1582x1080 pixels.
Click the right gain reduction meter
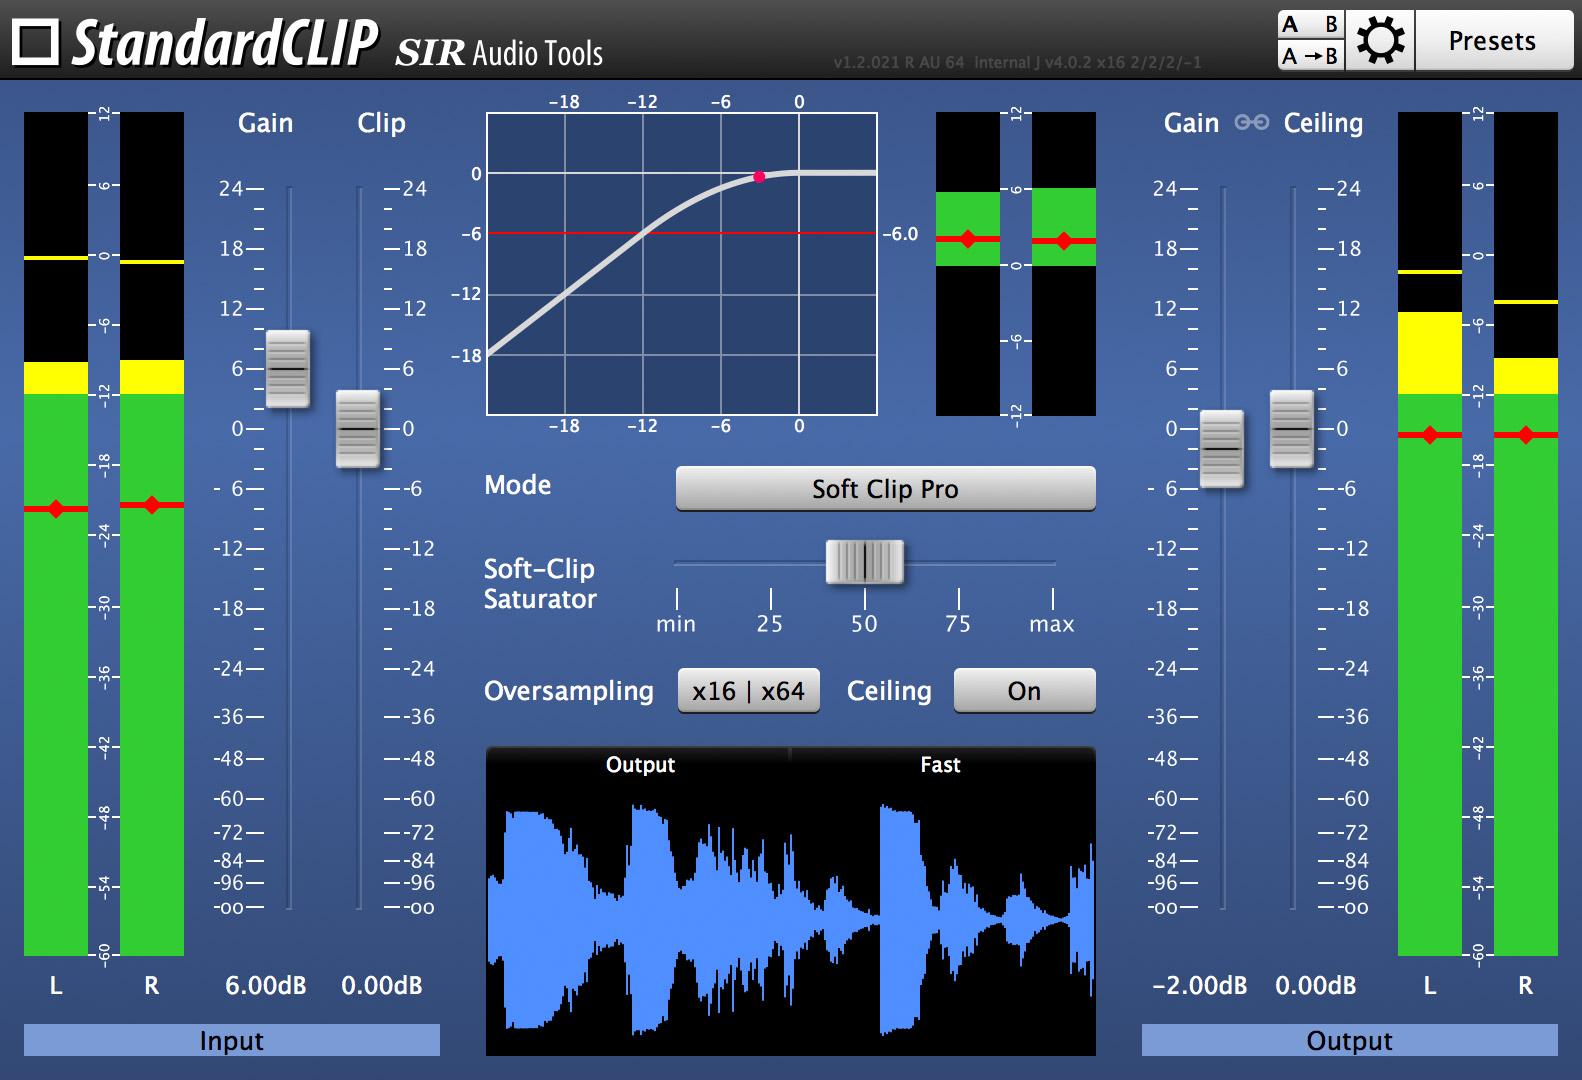tap(1064, 264)
